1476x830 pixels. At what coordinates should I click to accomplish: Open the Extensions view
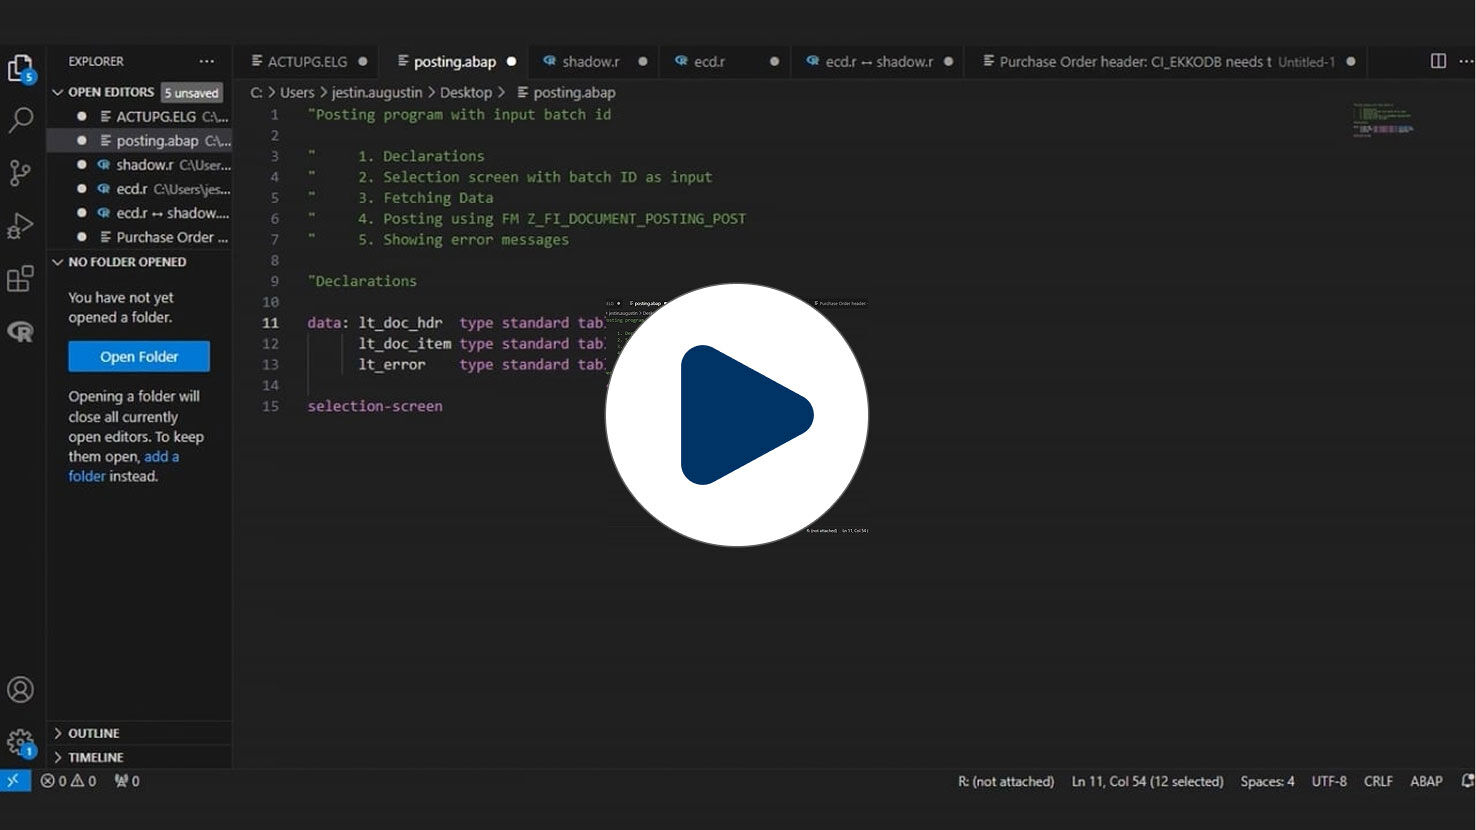point(20,279)
